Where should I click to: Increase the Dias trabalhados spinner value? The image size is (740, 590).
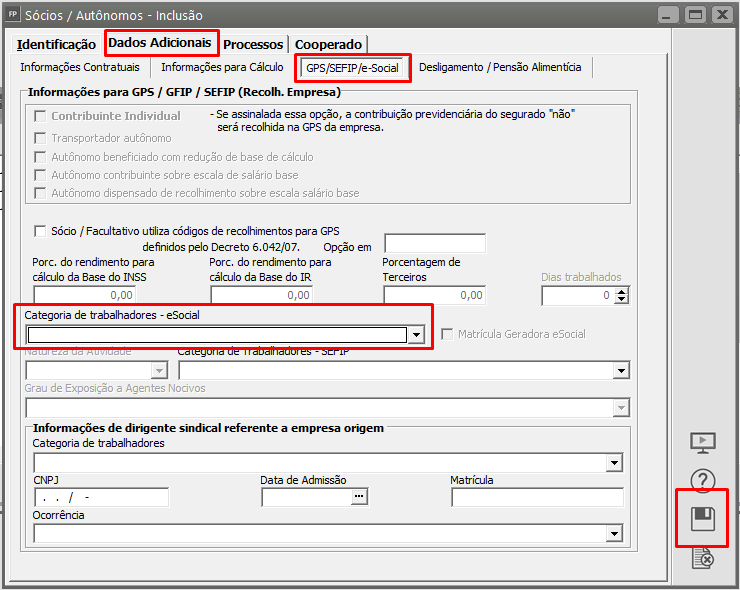tap(621, 291)
